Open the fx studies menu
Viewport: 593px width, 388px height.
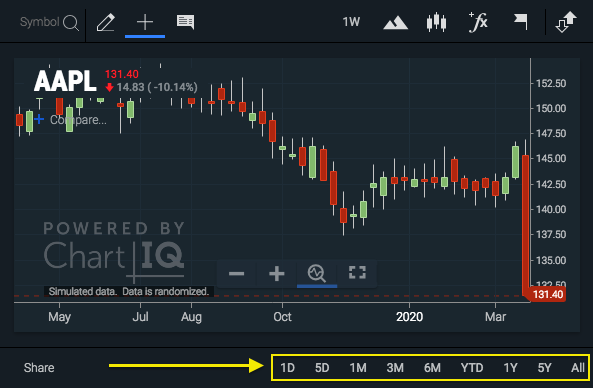tap(478, 22)
